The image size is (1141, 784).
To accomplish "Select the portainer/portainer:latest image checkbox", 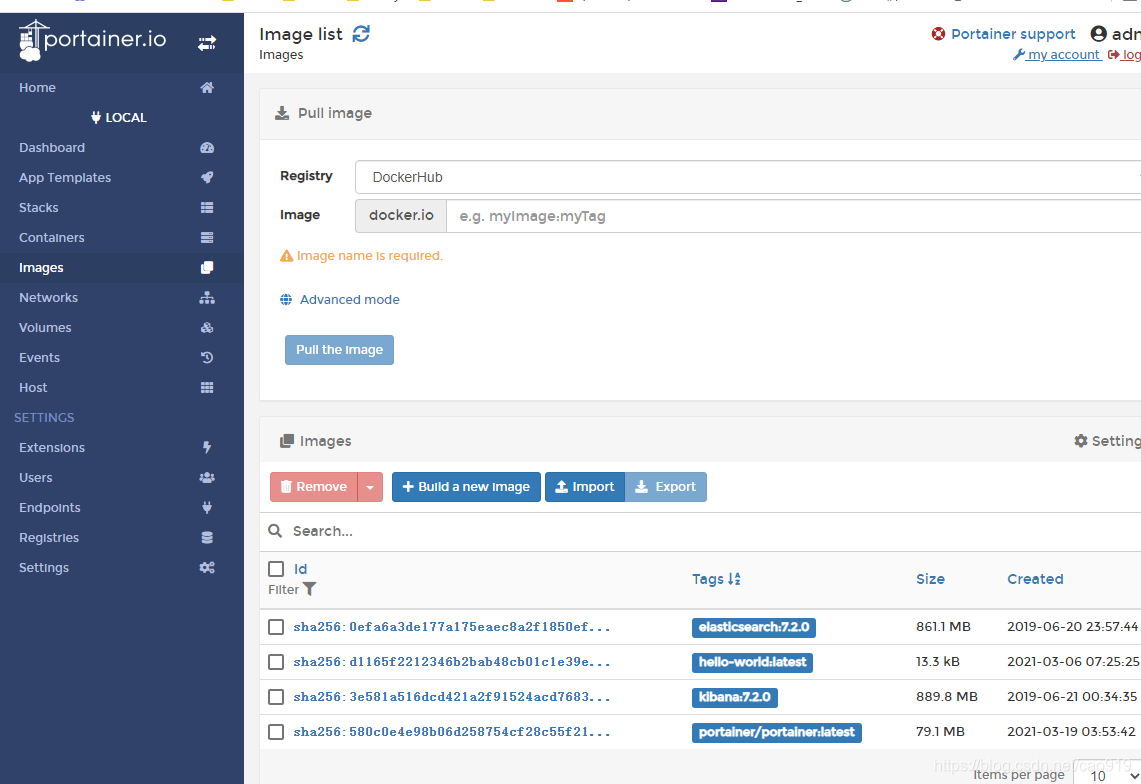I will point(276,732).
